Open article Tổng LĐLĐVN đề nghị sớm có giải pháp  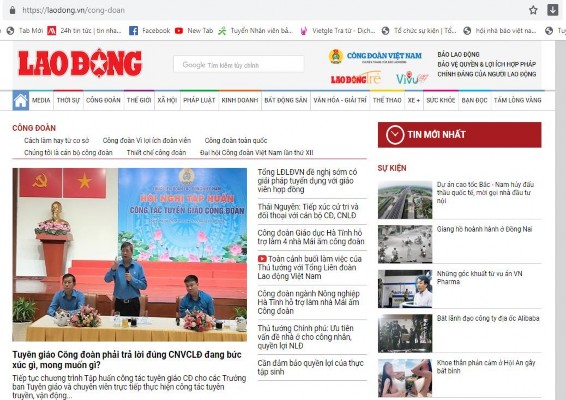point(307,181)
